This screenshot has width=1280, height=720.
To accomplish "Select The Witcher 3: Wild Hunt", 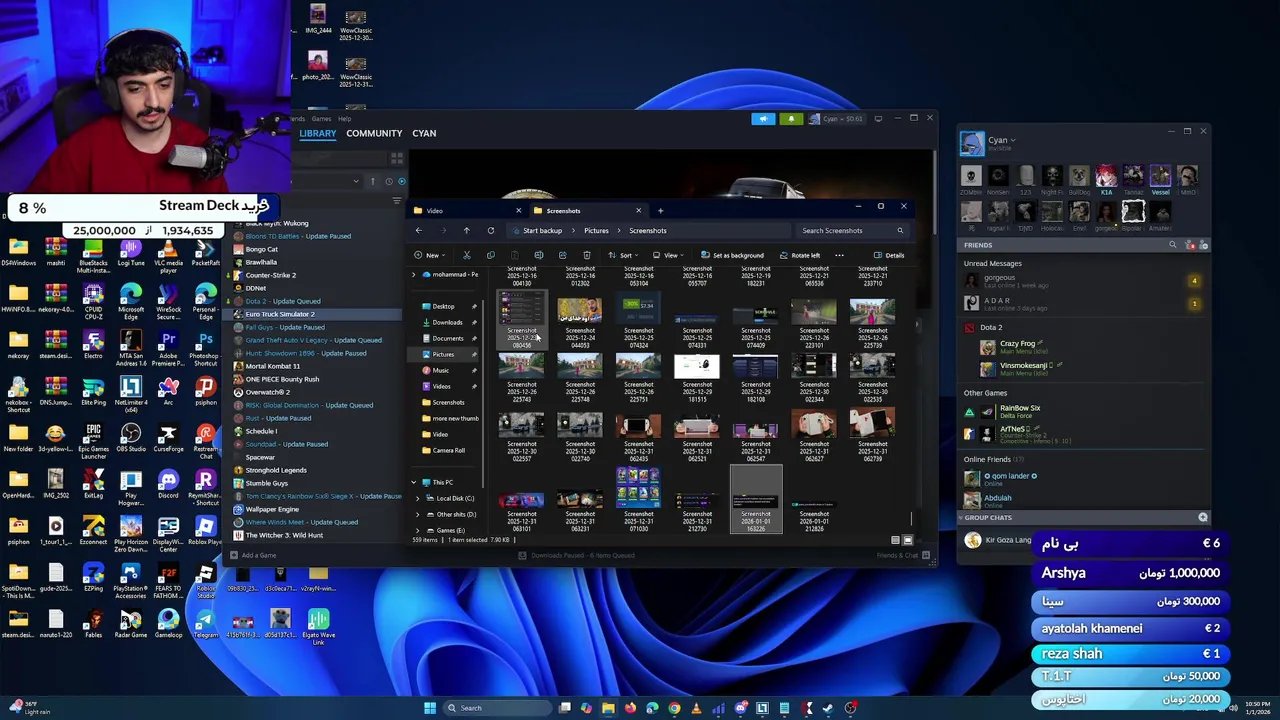I will click(x=284, y=535).
